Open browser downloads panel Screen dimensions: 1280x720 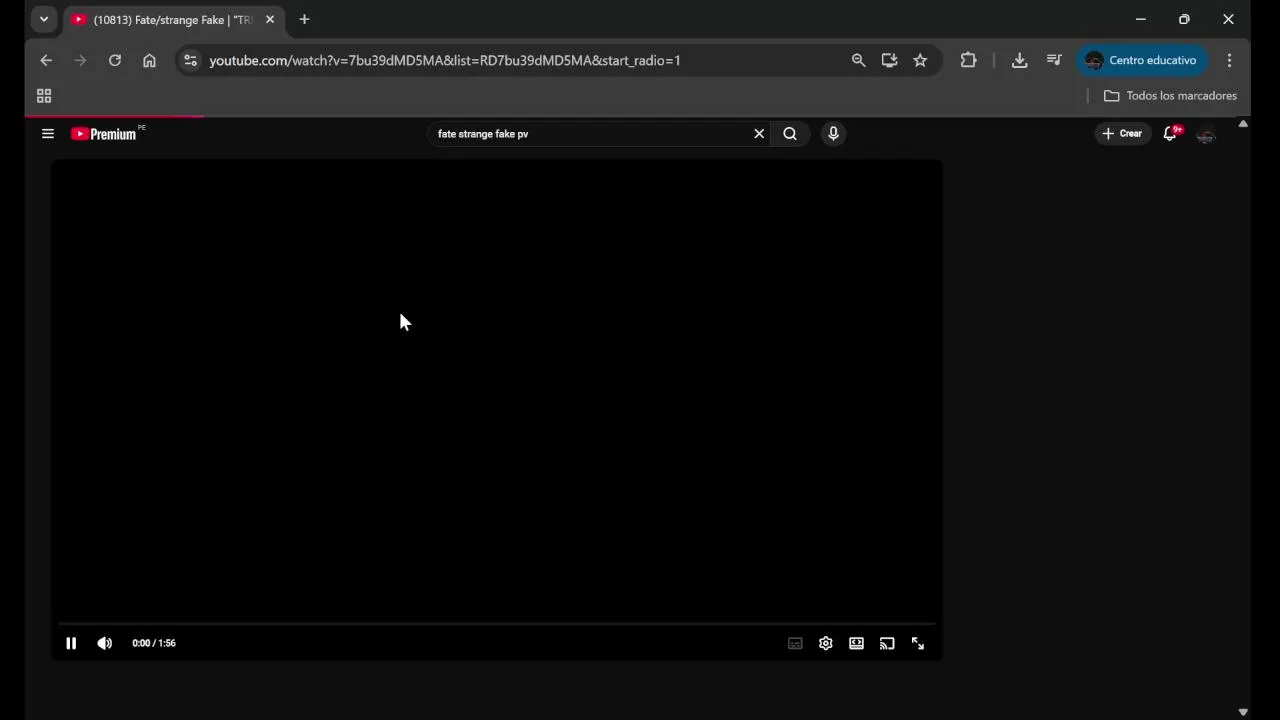tap(1019, 60)
